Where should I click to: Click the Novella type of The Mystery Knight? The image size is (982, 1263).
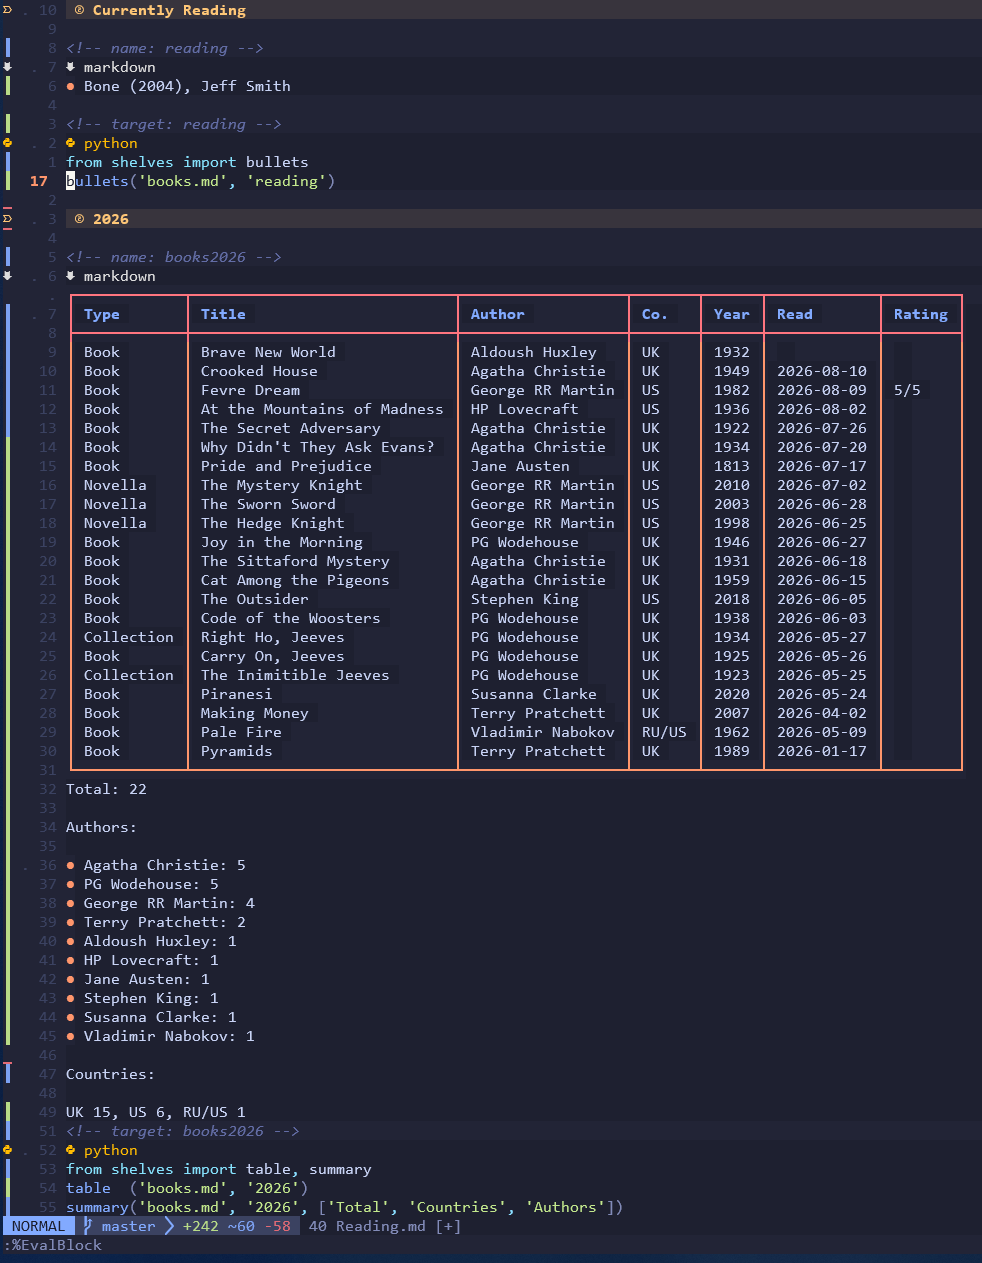tap(115, 485)
